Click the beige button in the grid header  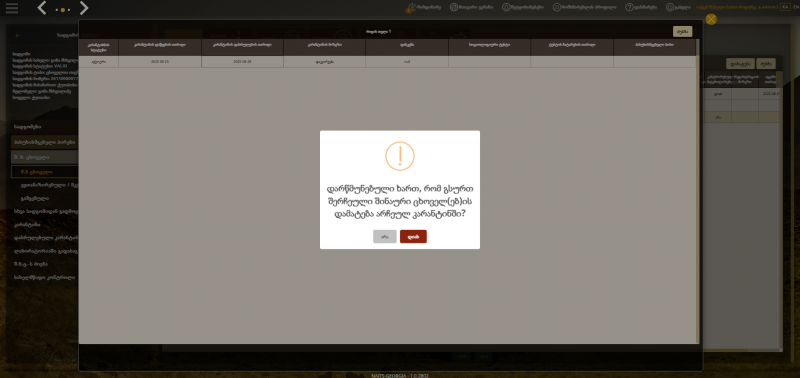click(x=682, y=31)
